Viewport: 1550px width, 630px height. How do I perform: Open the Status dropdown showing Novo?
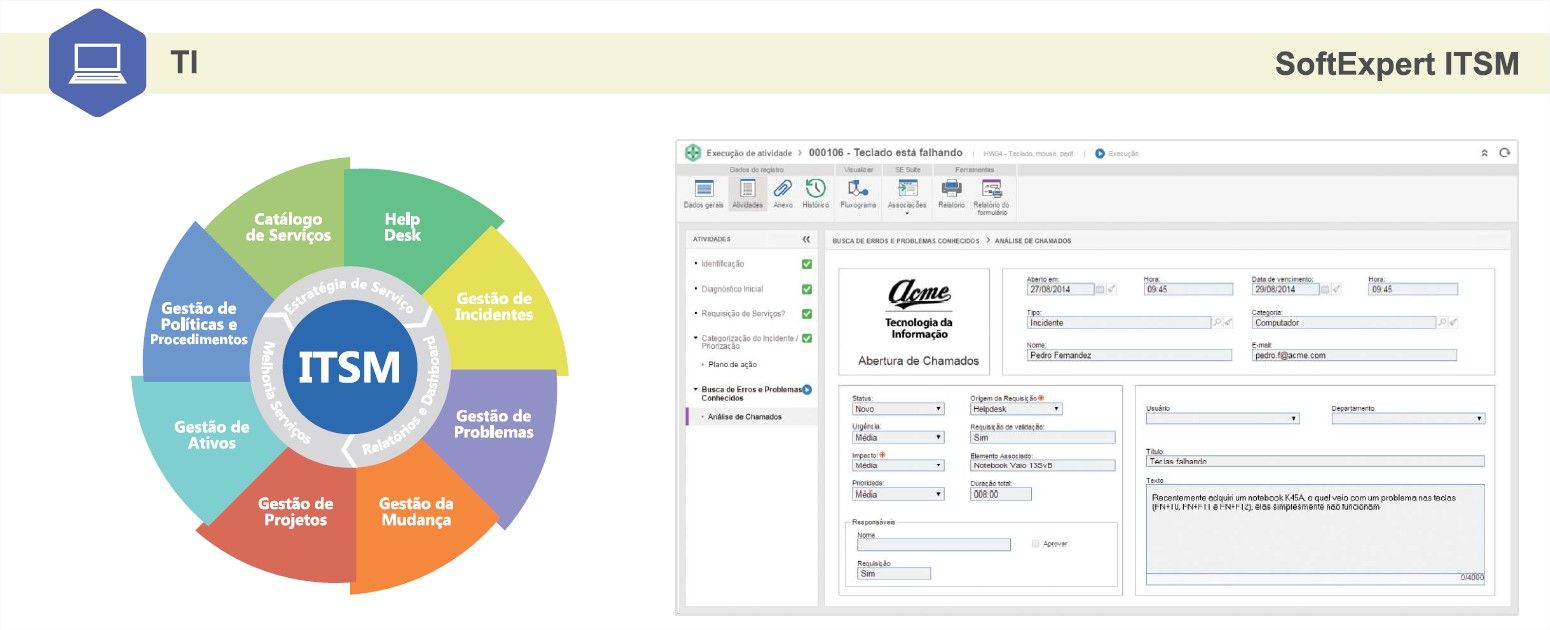897,408
